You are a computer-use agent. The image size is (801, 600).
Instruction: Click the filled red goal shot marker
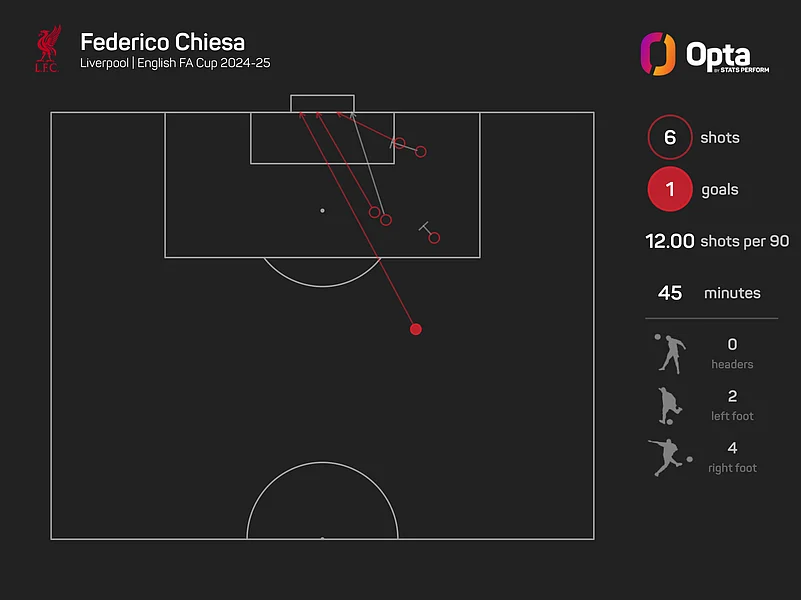coord(416,329)
